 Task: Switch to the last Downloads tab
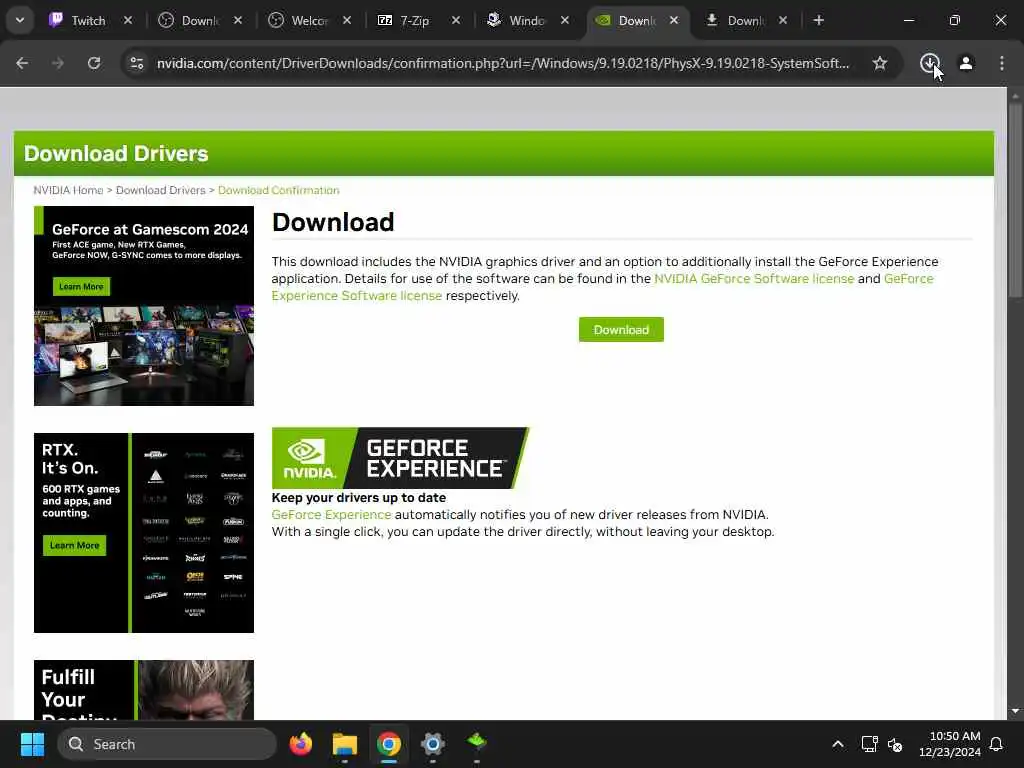(744, 20)
